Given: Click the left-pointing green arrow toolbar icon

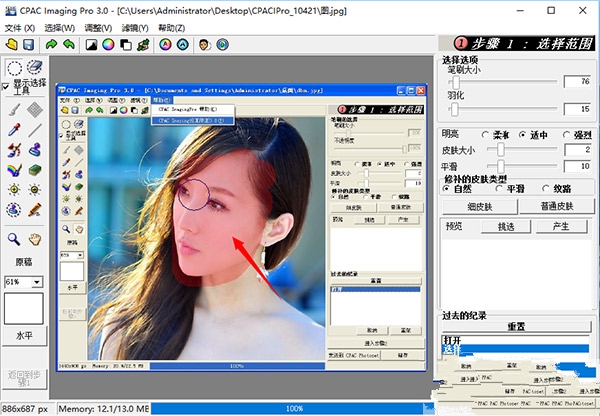Looking at the screenshot, I should (69, 45).
